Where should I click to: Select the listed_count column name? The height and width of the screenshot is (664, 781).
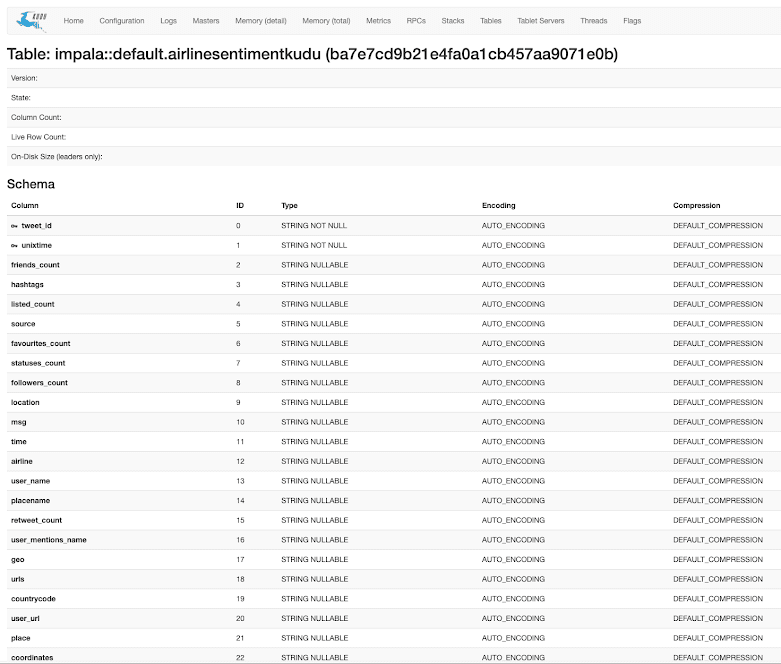pos(32,304)
